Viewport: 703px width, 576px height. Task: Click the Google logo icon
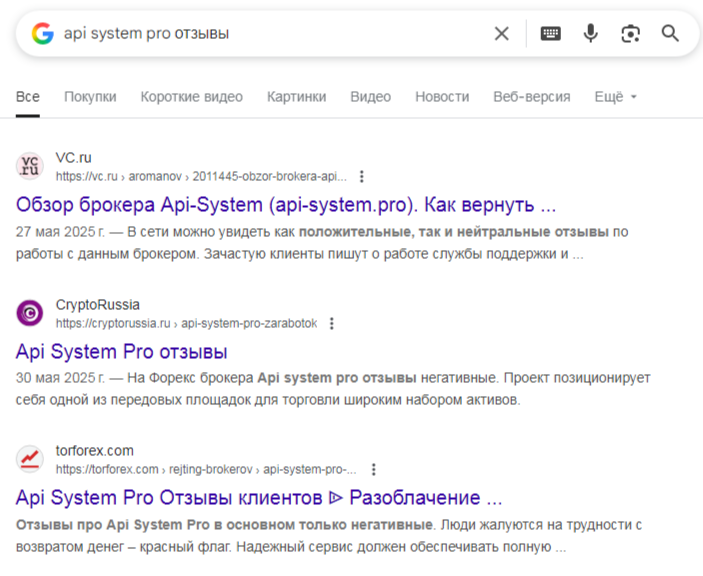43,34
